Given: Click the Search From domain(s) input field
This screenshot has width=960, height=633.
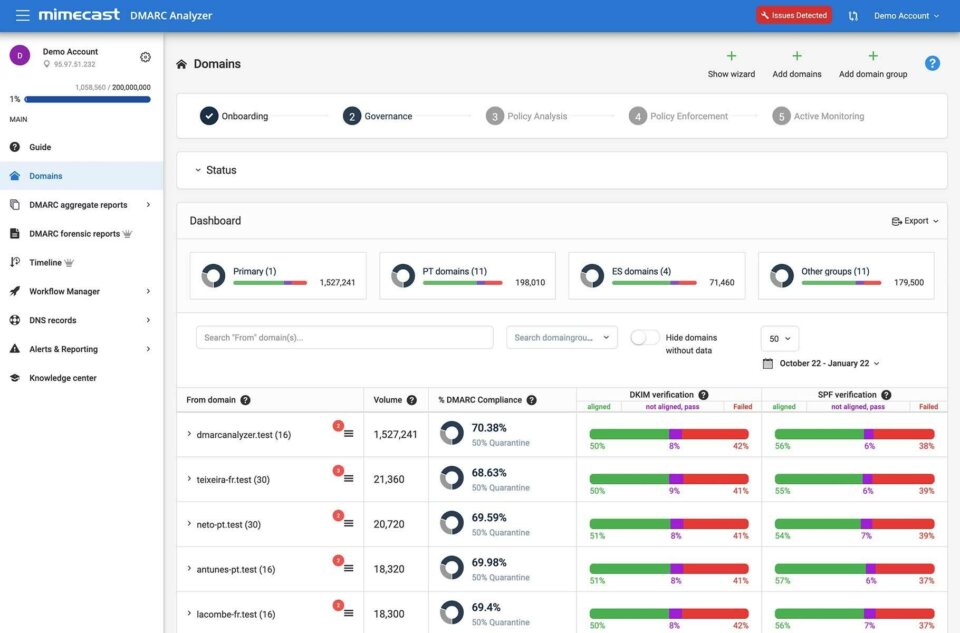Looking at the screenshot, I should pos(344,338).
